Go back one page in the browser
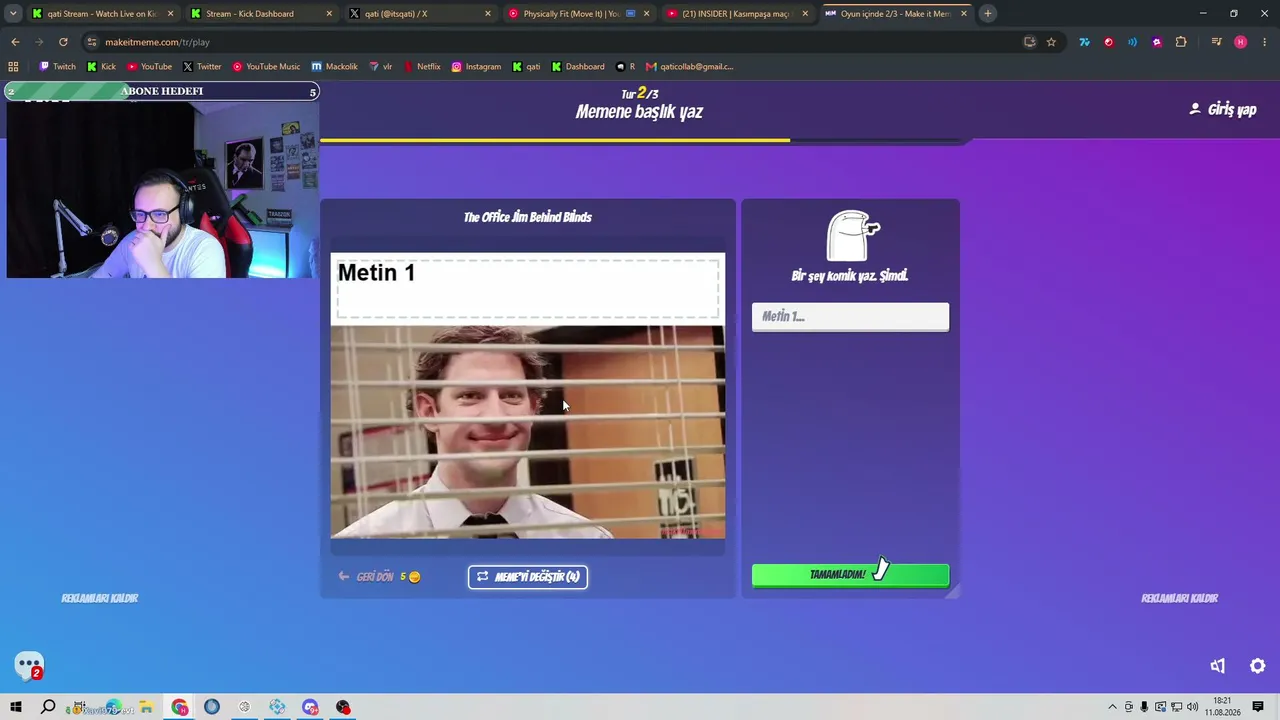The width and height of the screenshot is (1280, 720). click(x=15, y=42)
